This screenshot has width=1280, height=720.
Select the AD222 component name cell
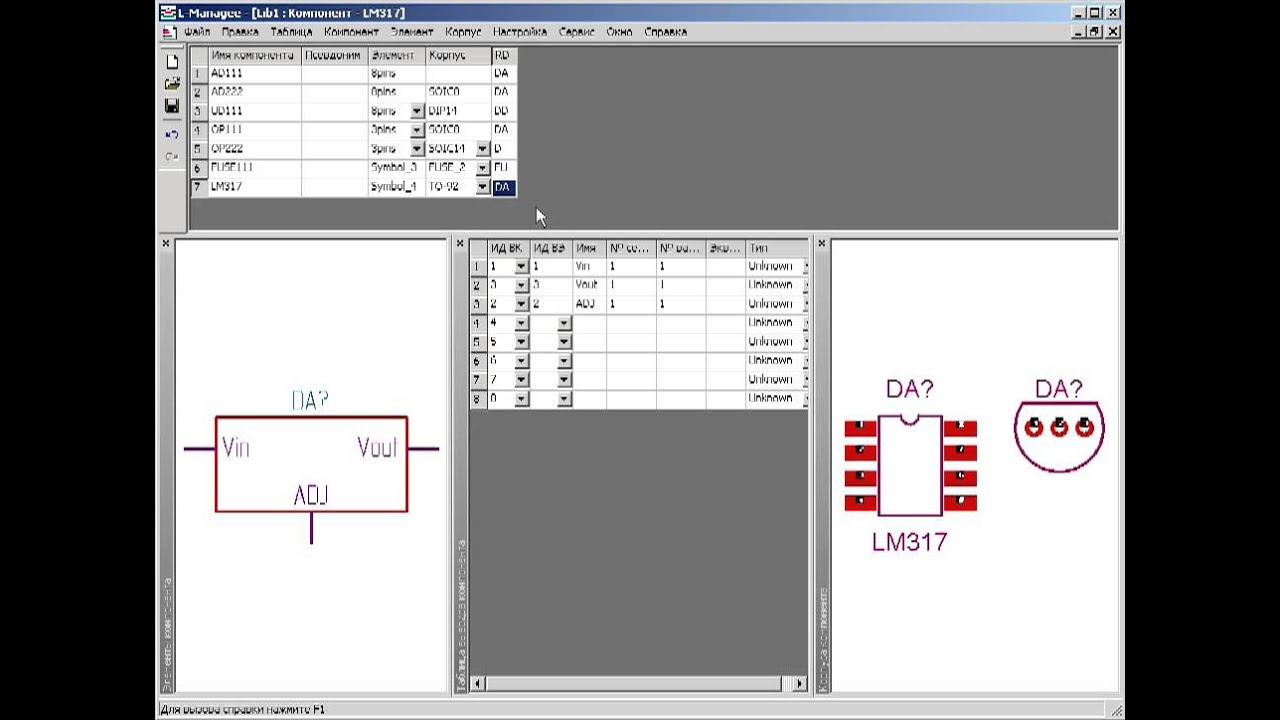pyautogui.click(x=254, y=92)
